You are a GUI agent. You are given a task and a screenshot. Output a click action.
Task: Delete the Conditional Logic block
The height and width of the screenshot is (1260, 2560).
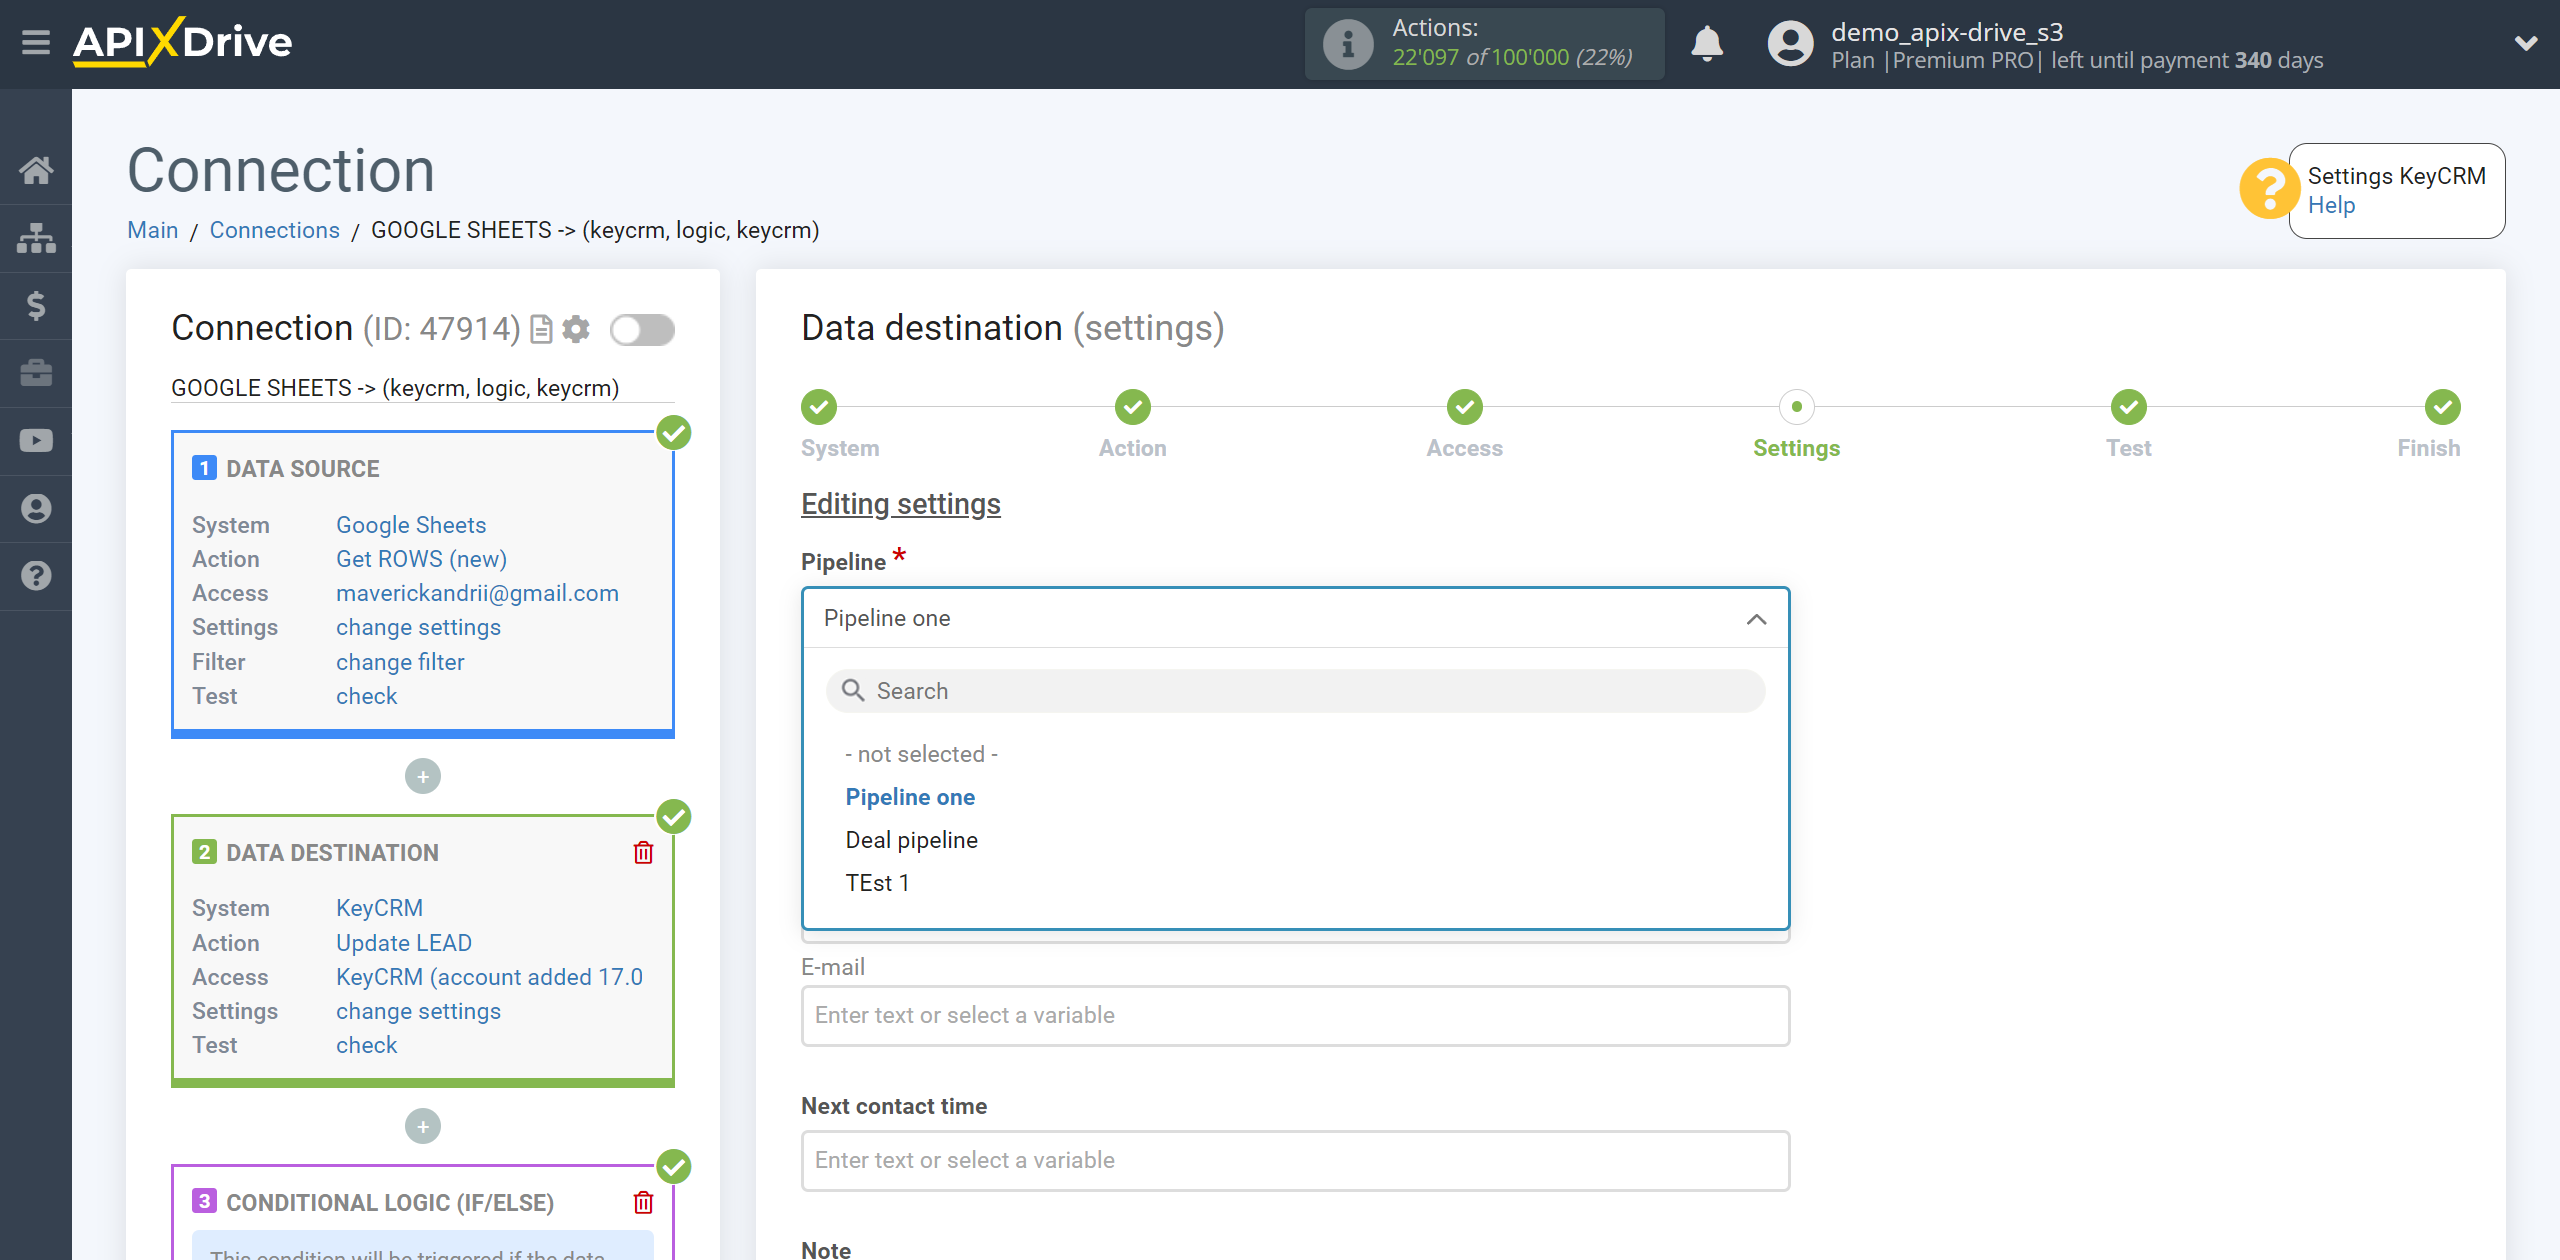(x=643, y=1203)
